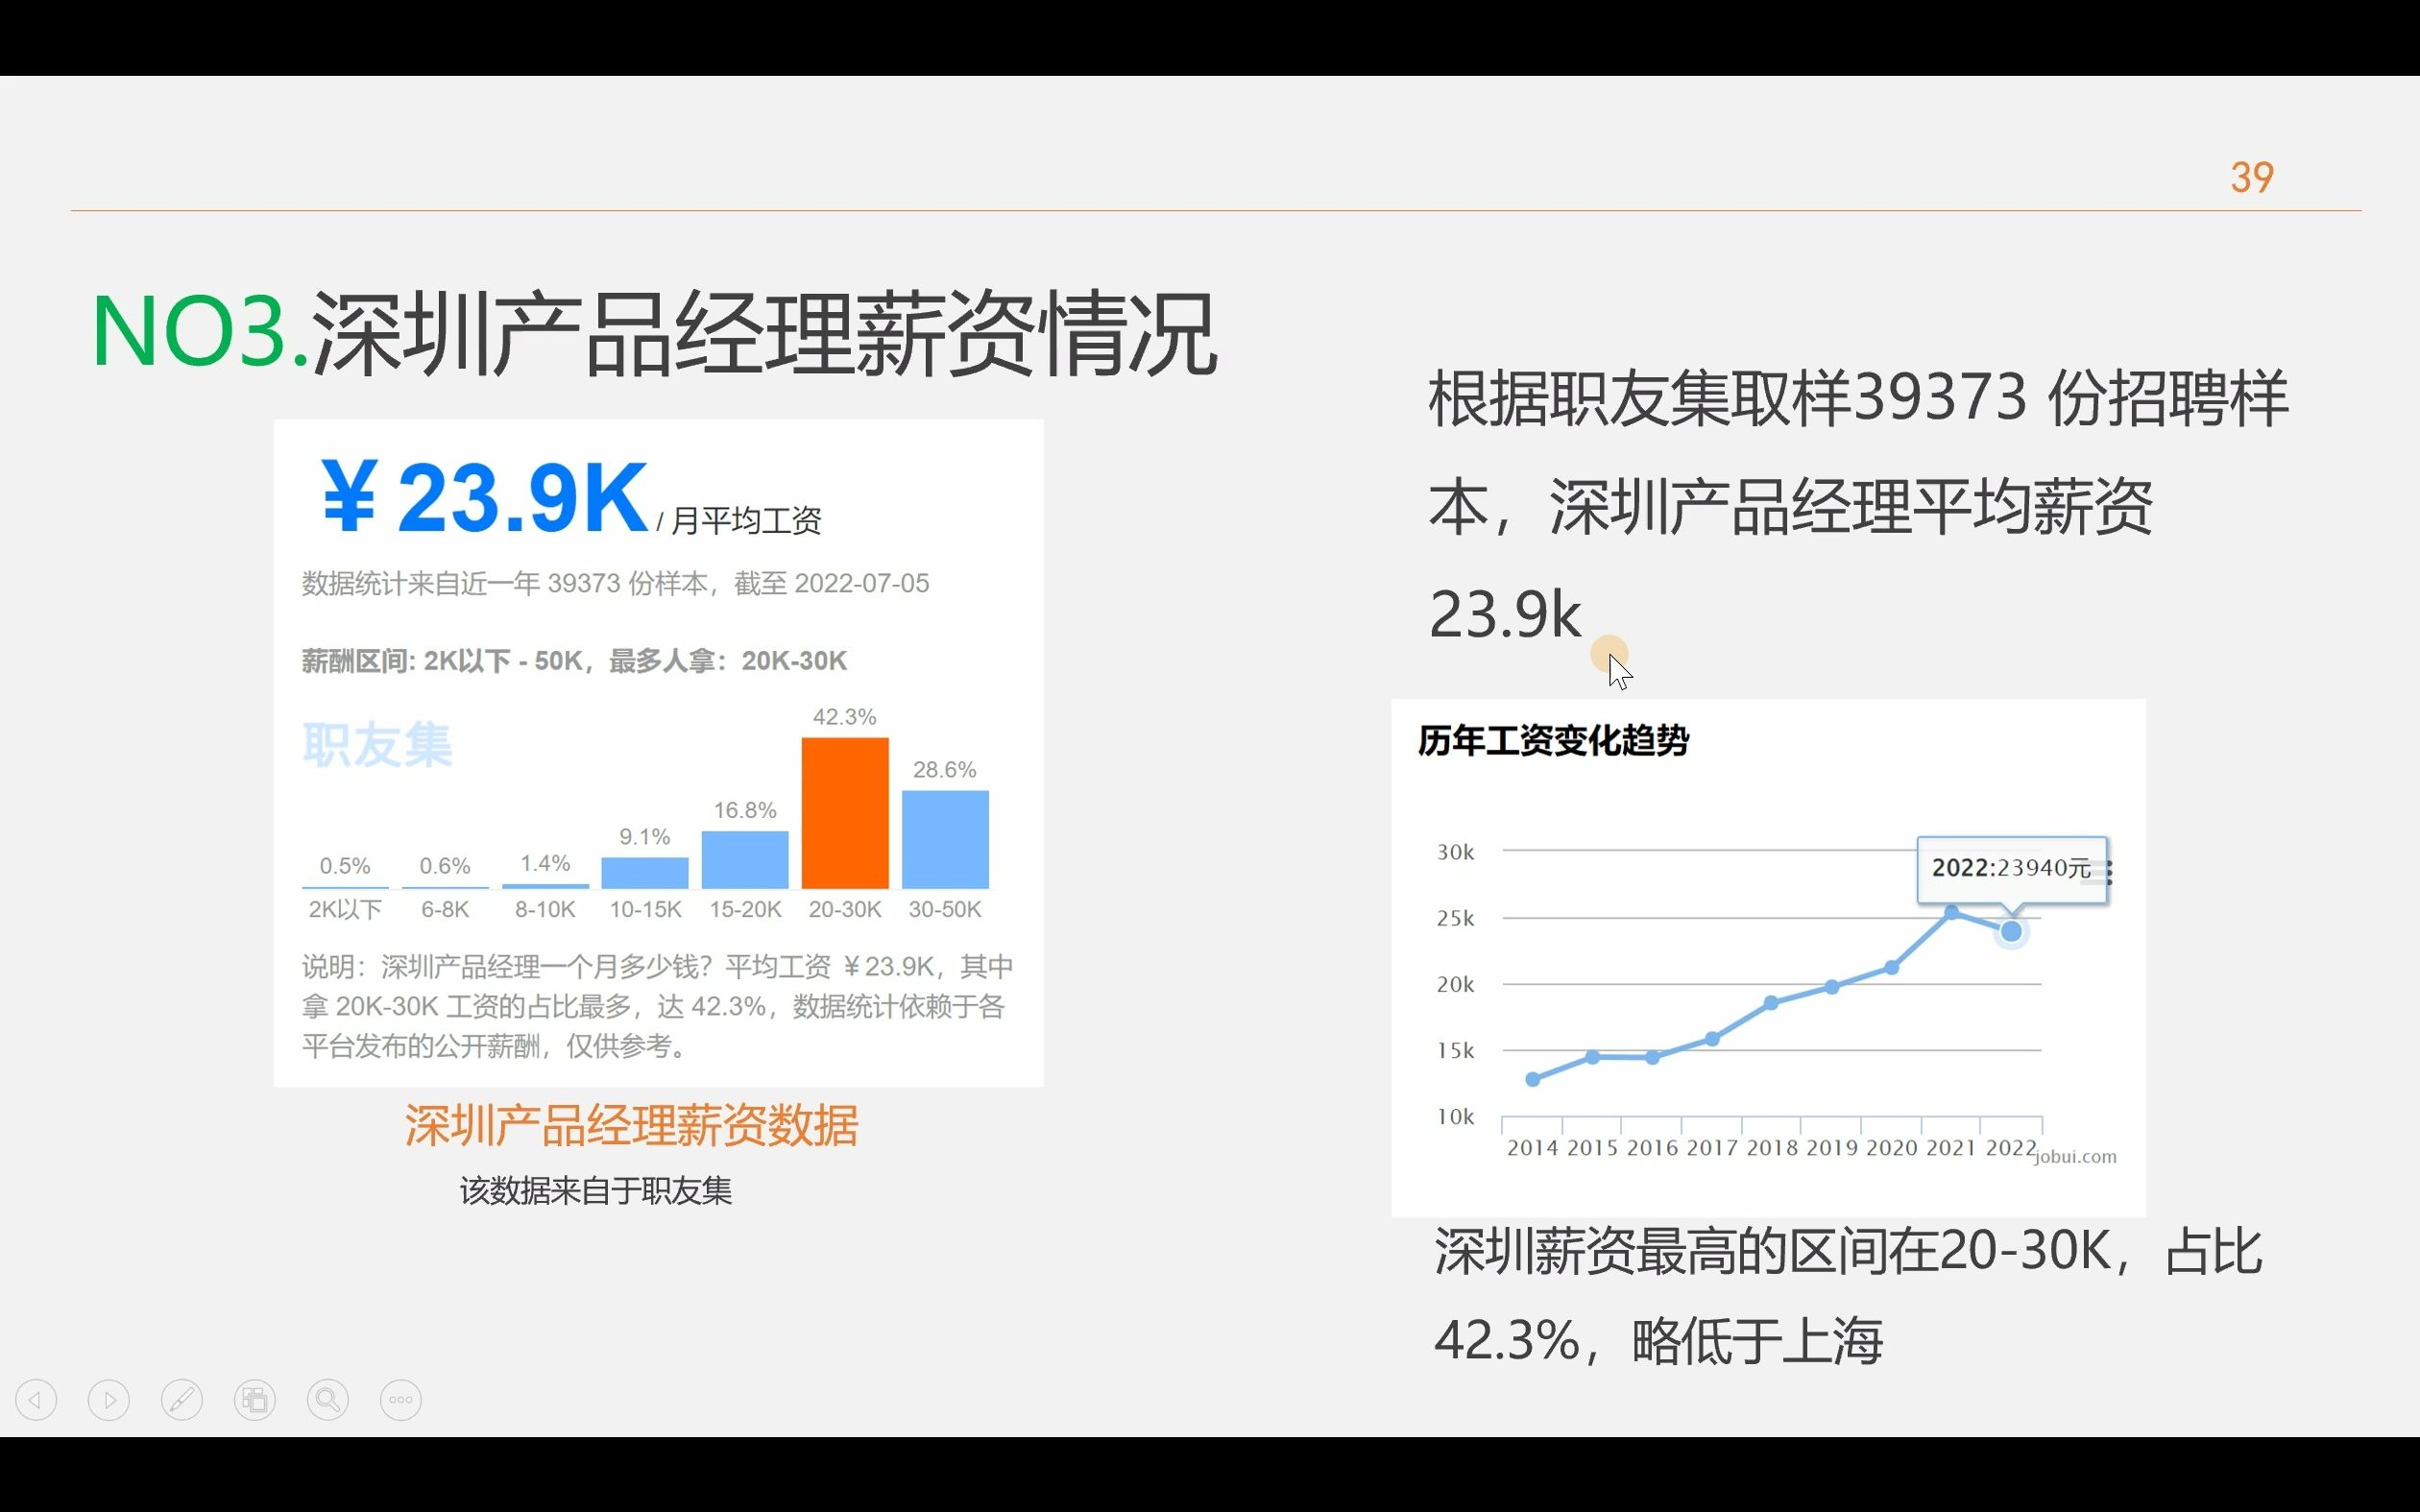Image resolution: width=2420 pixels, height=1512 pixels.
Task: Click the 28.6% bar value label
Action: (x=944, y=770)
